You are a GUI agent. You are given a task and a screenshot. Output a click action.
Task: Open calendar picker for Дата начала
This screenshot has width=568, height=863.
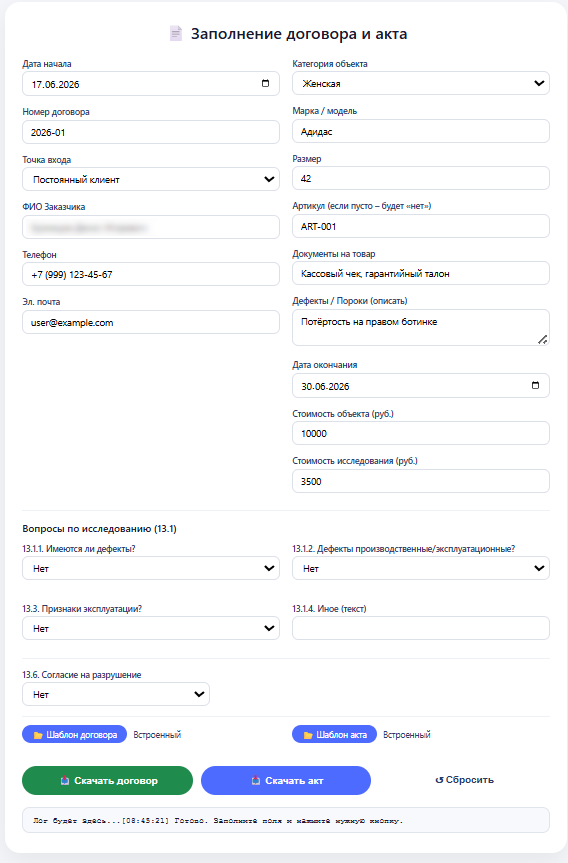265,84
